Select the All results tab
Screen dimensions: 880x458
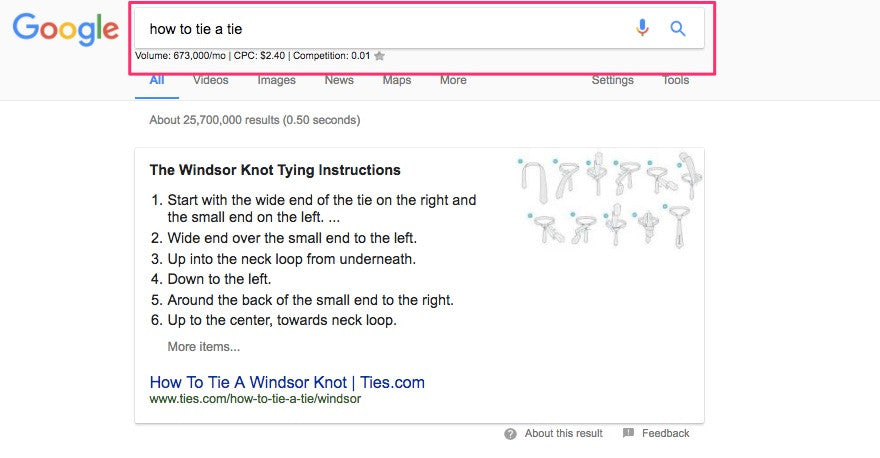tap(157, 80)
